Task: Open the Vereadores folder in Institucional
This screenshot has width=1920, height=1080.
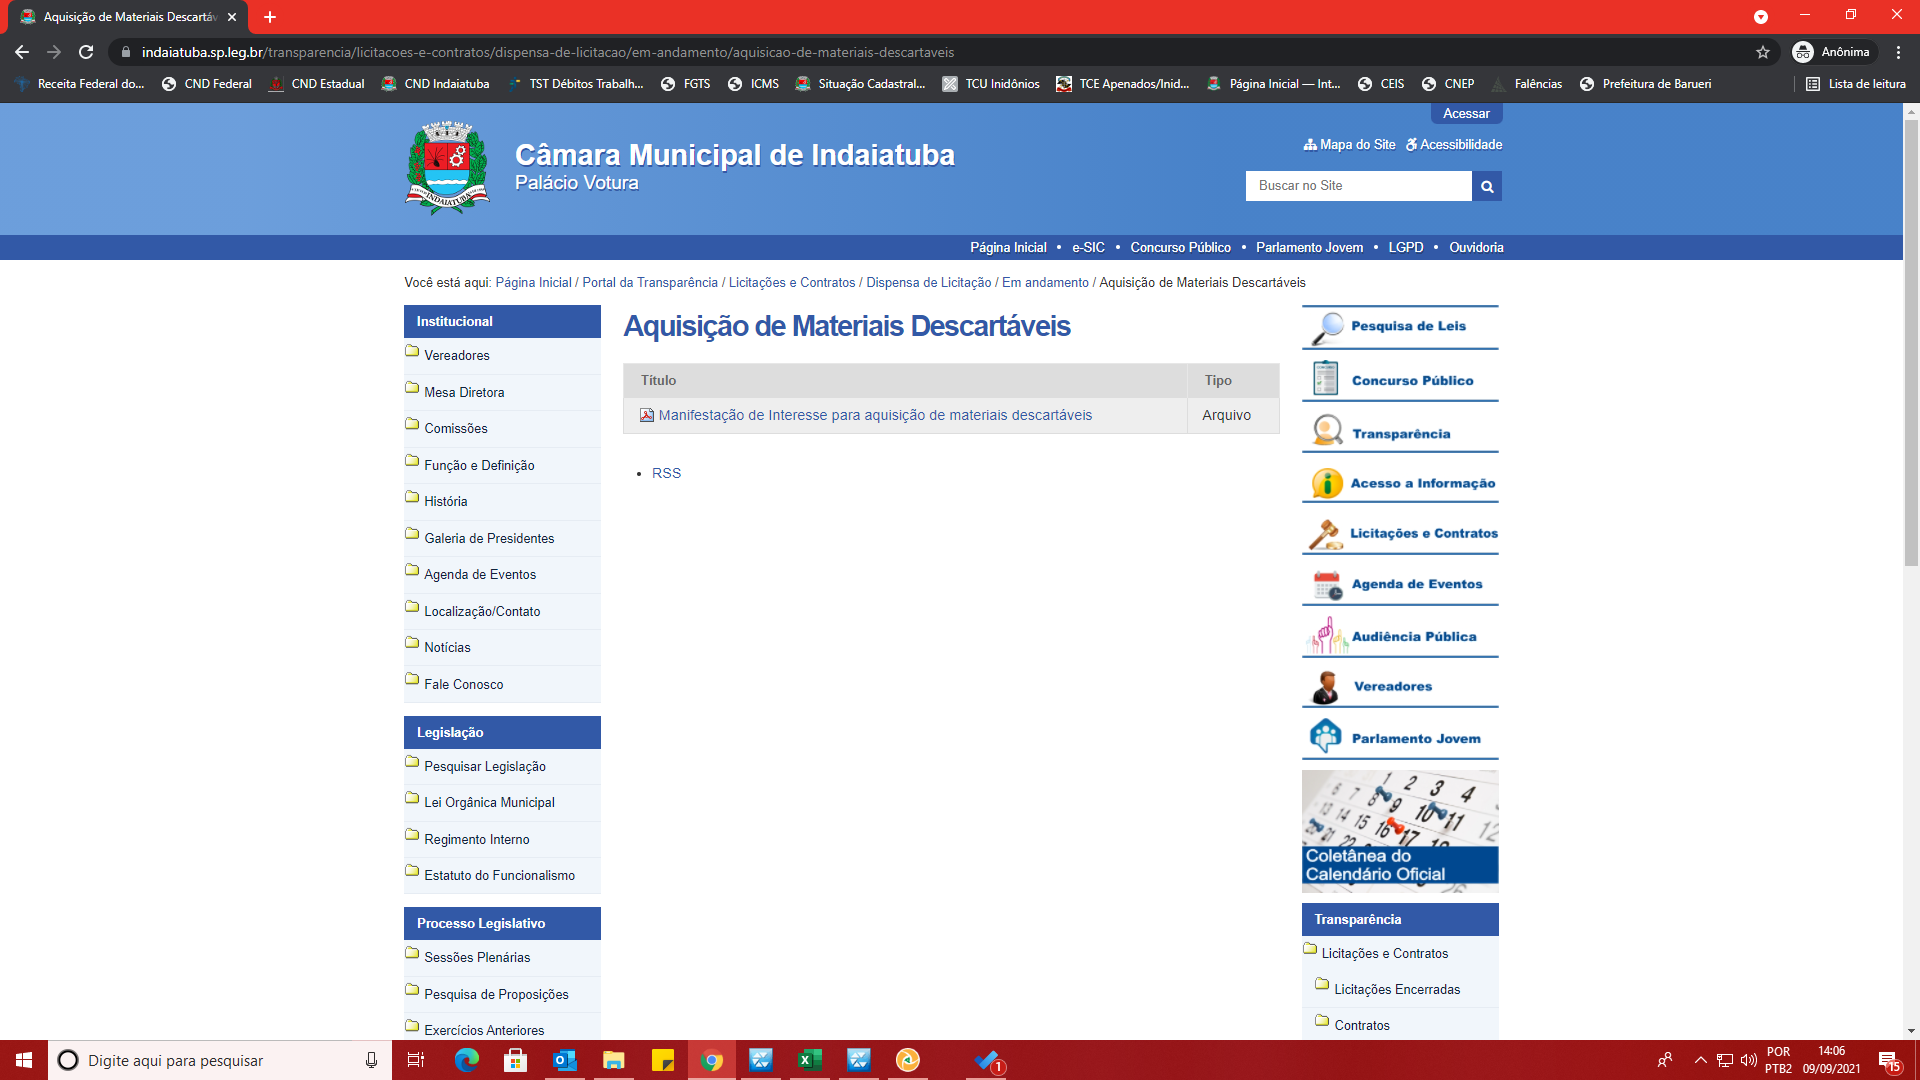Action: [456, 356]
